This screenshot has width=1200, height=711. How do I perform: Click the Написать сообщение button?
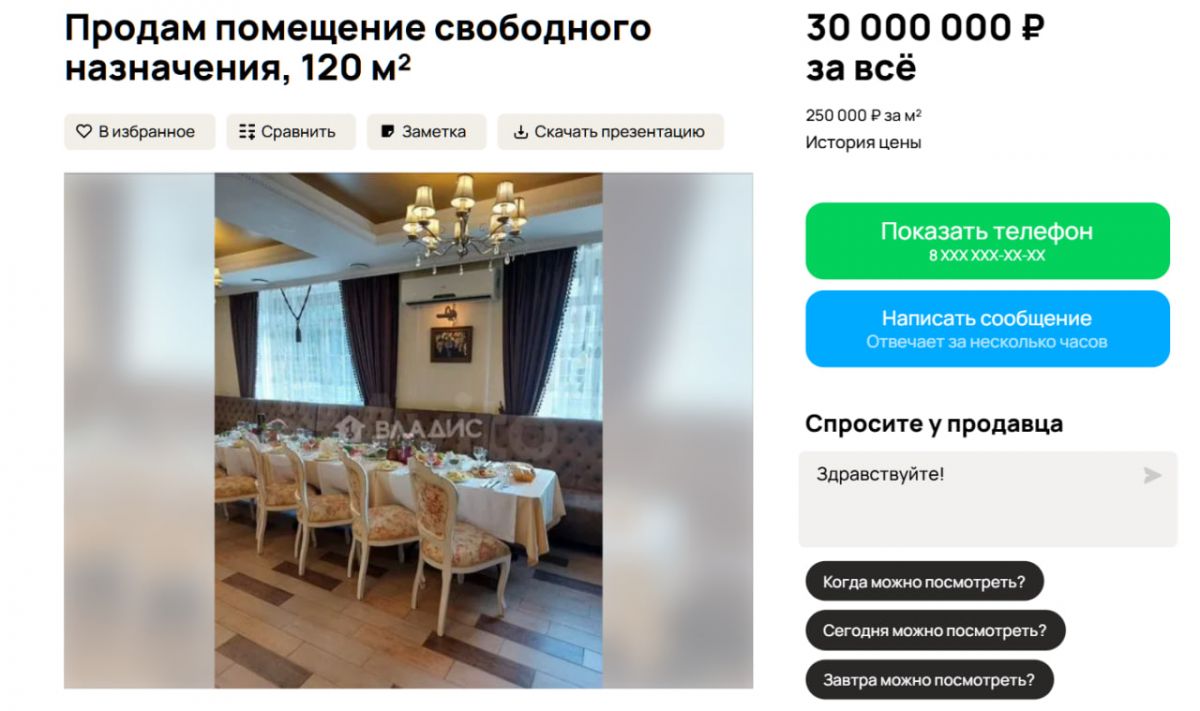pos(987,329)
